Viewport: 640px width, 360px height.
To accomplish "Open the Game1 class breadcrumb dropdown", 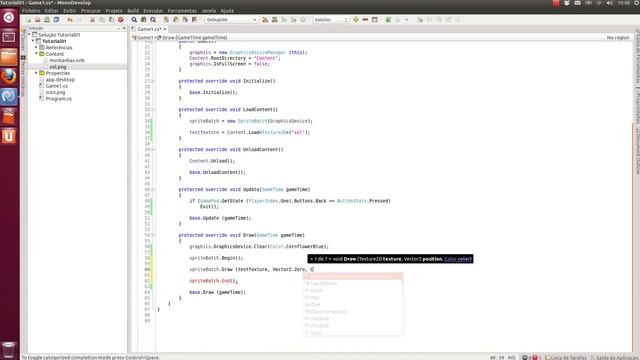I will [x=144, y=38].
